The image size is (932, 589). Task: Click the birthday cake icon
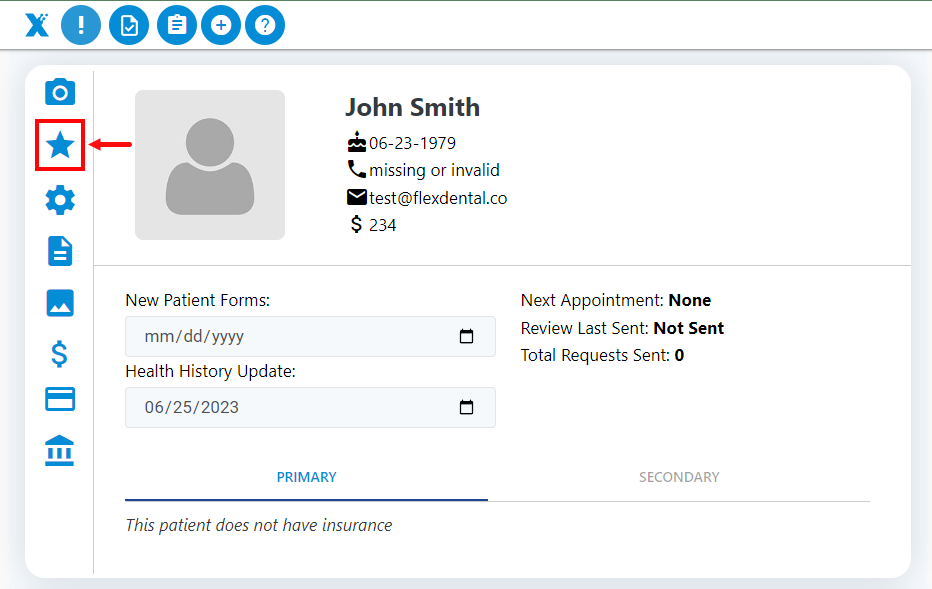[x=357, y=142]
